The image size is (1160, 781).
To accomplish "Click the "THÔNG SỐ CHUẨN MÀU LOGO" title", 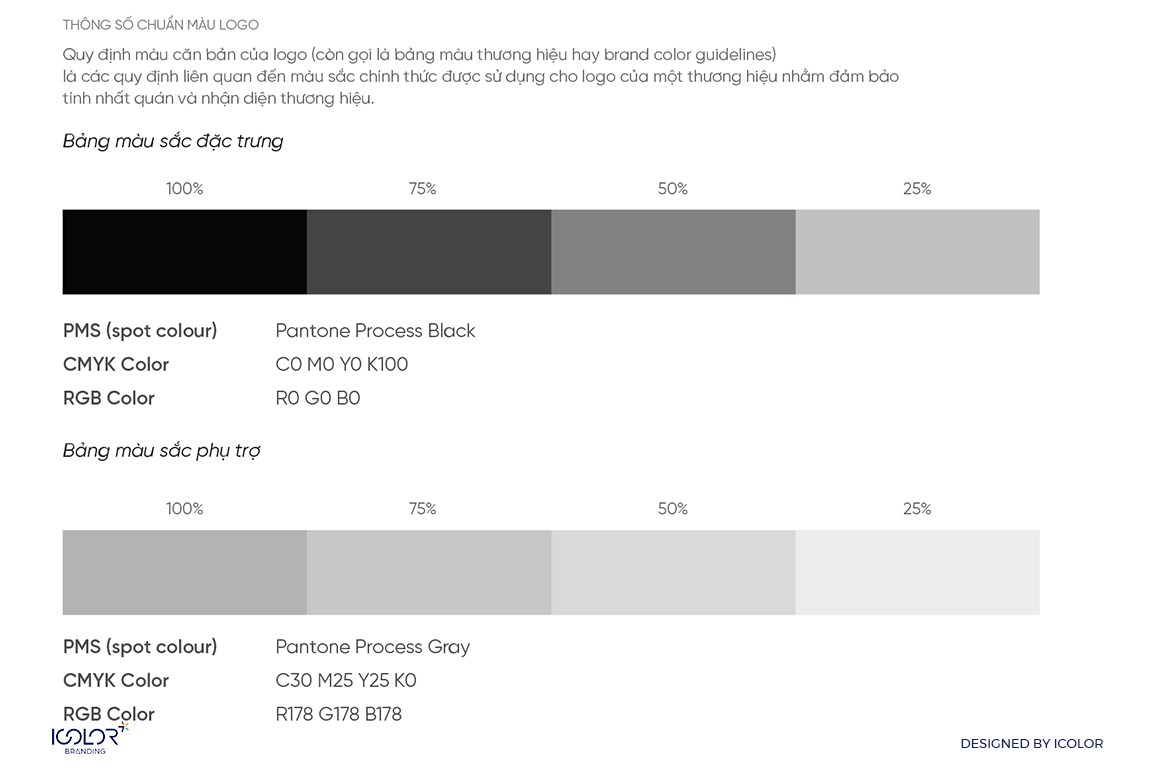I will click(x=160, y=25).
